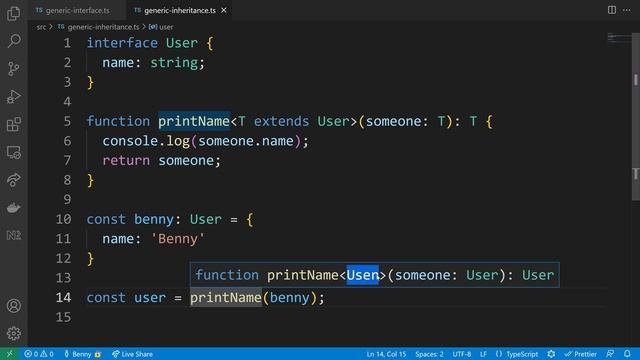Image resolution: width=640 pixels, height=360 pixels.
Task: Click the src breadcrumb
Action: coord(41,27)
